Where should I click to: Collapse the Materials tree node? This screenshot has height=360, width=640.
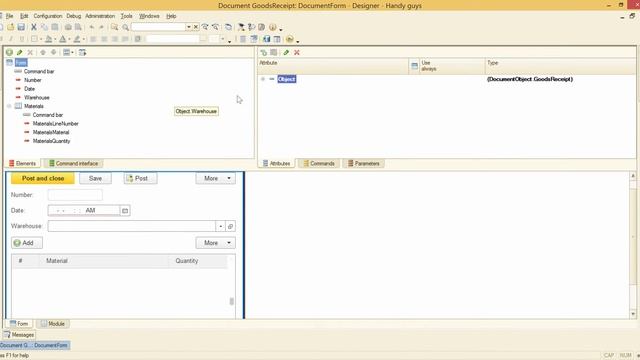9,106
